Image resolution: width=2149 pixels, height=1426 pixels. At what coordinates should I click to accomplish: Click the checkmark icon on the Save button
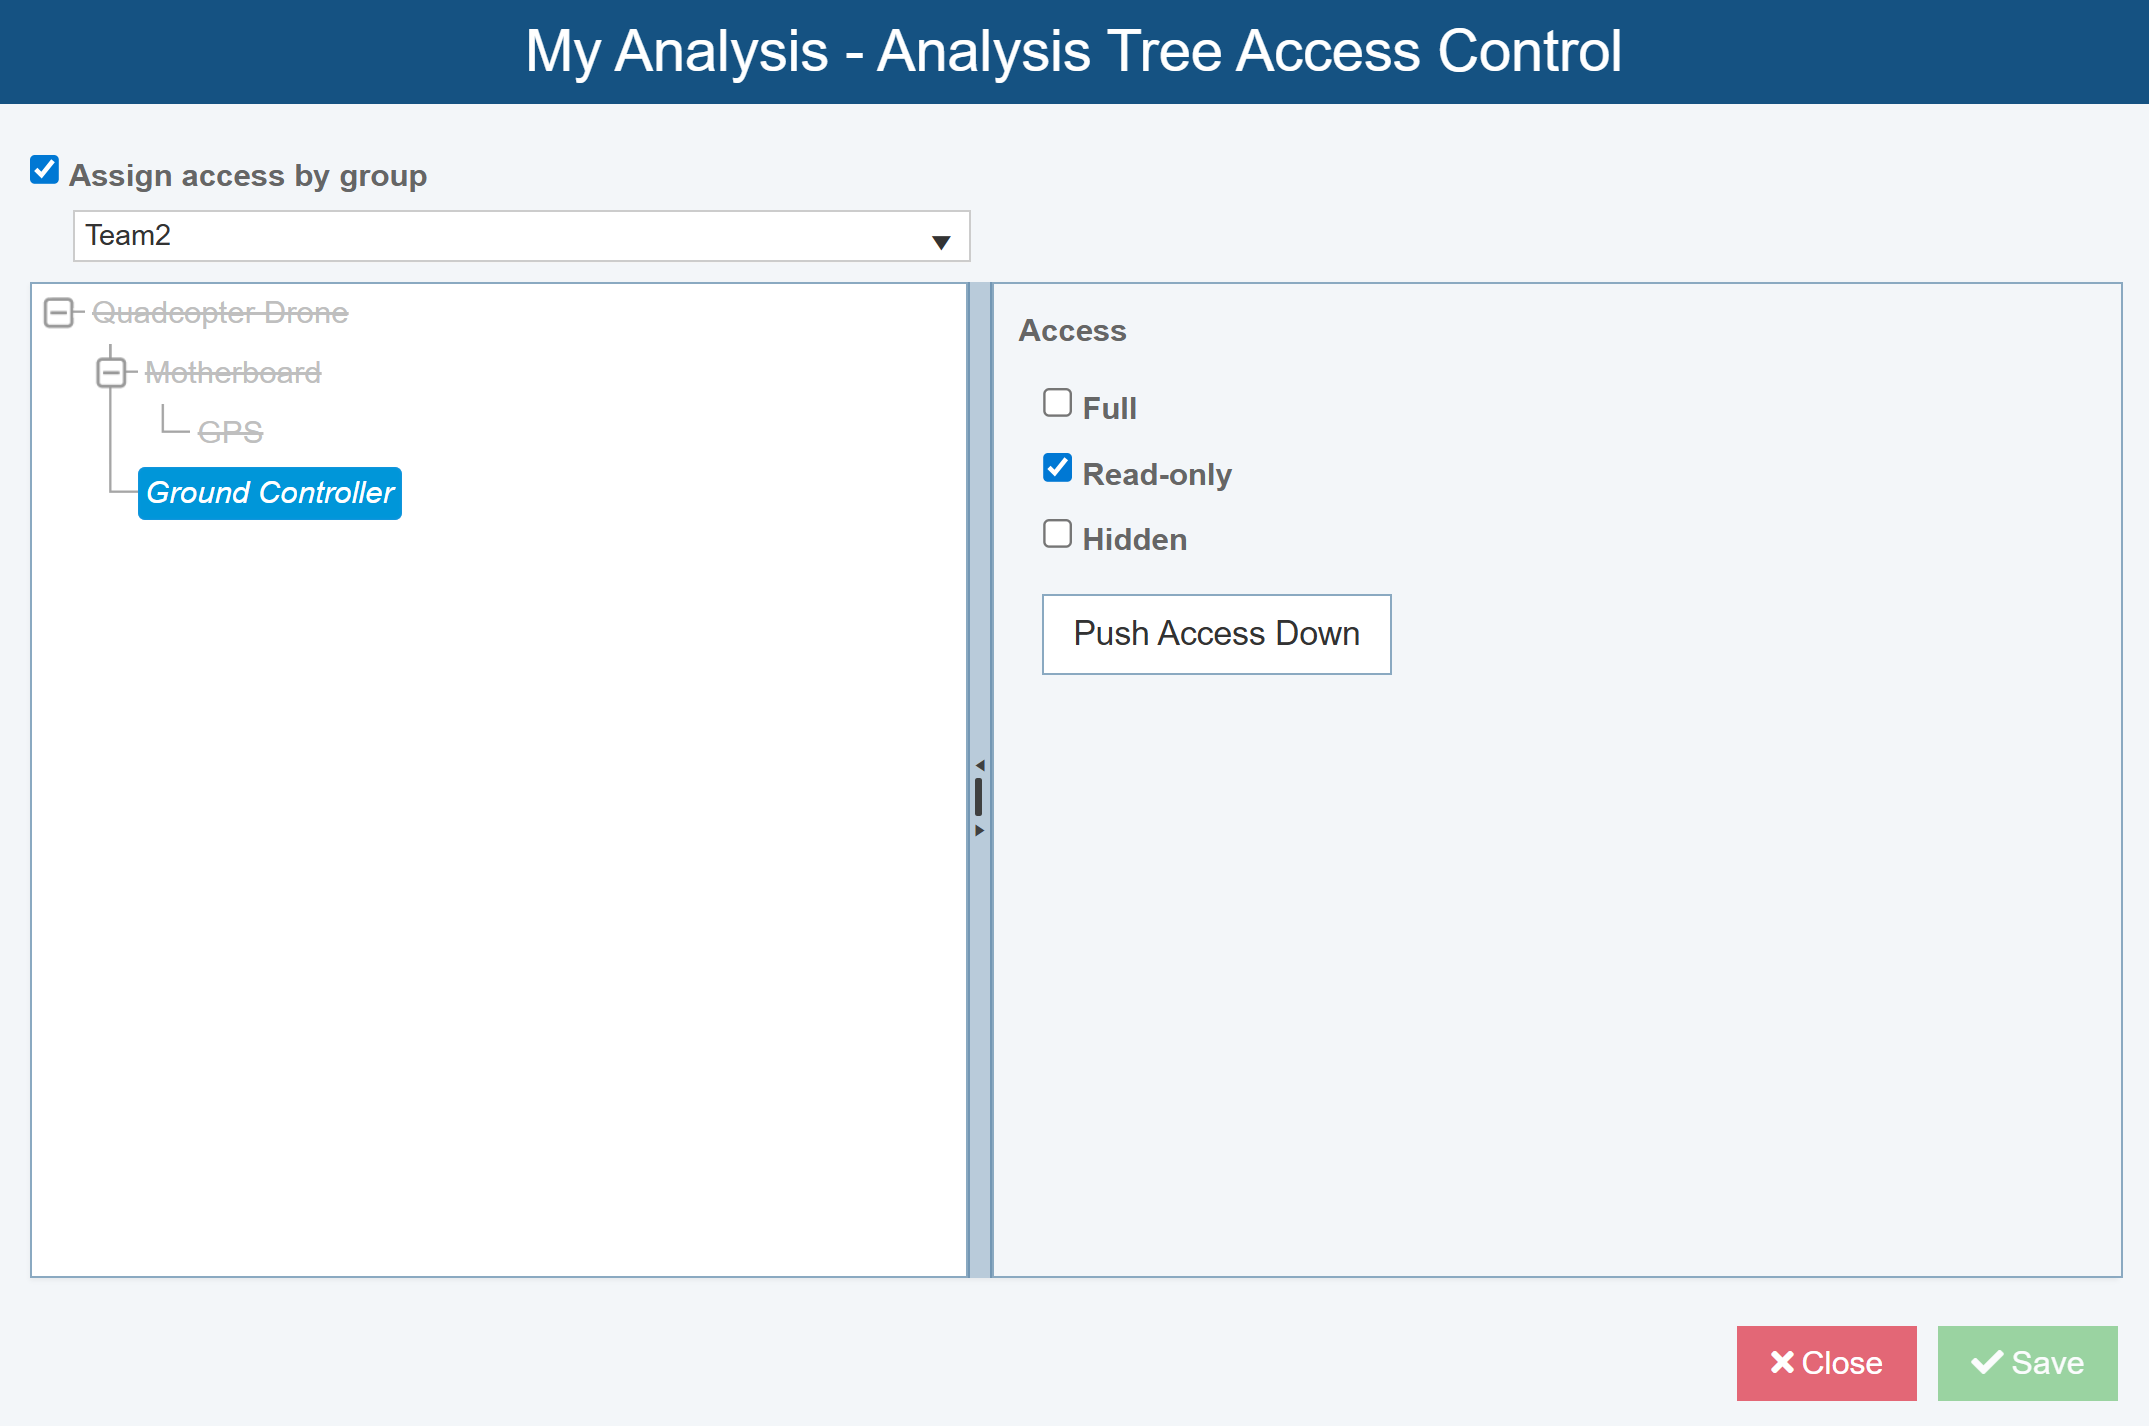pos(1986,1362)
